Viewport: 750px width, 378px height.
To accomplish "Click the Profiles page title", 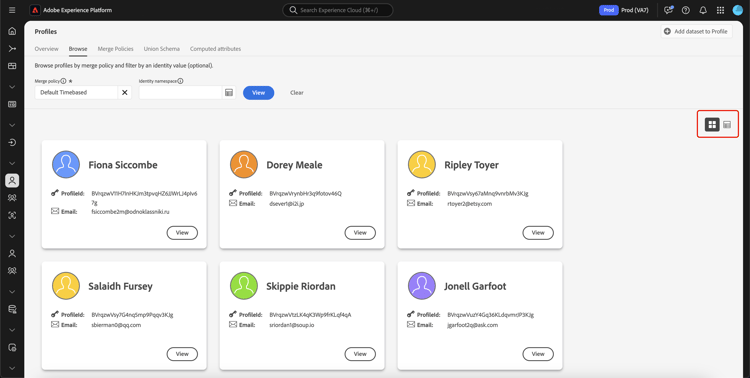I will [x=46, y=32].
